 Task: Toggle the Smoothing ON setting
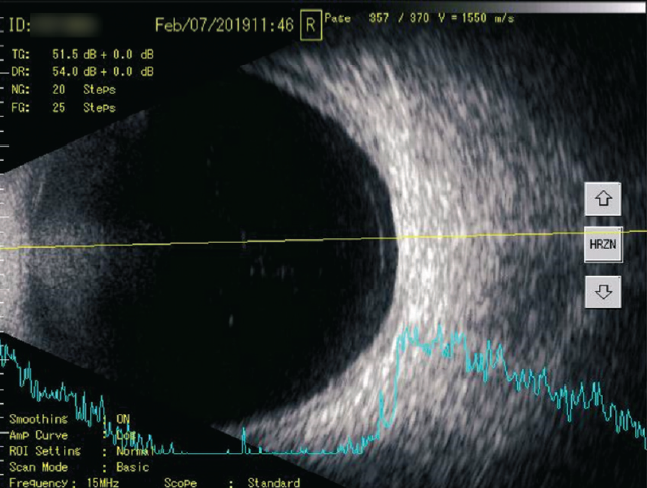123,419
